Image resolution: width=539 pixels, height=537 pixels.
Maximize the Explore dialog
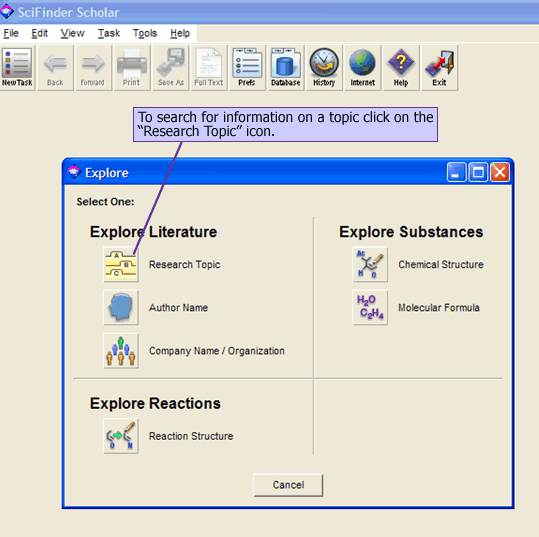pos(478,172)
